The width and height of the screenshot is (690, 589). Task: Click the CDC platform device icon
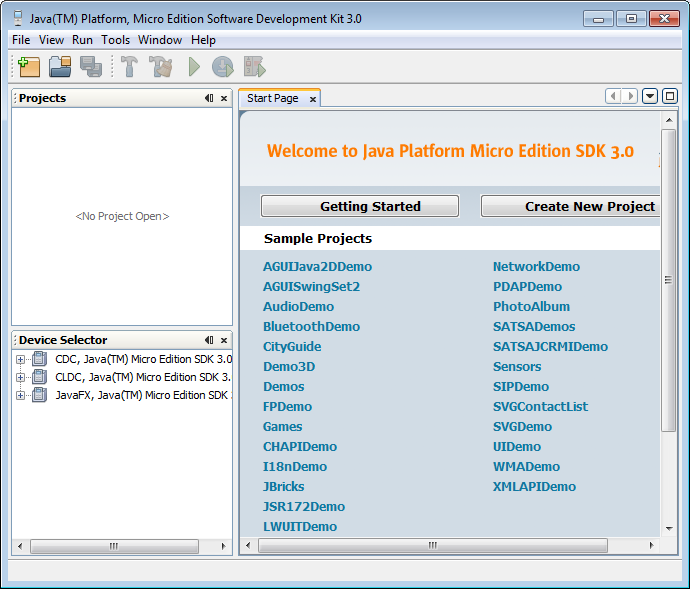40,359
